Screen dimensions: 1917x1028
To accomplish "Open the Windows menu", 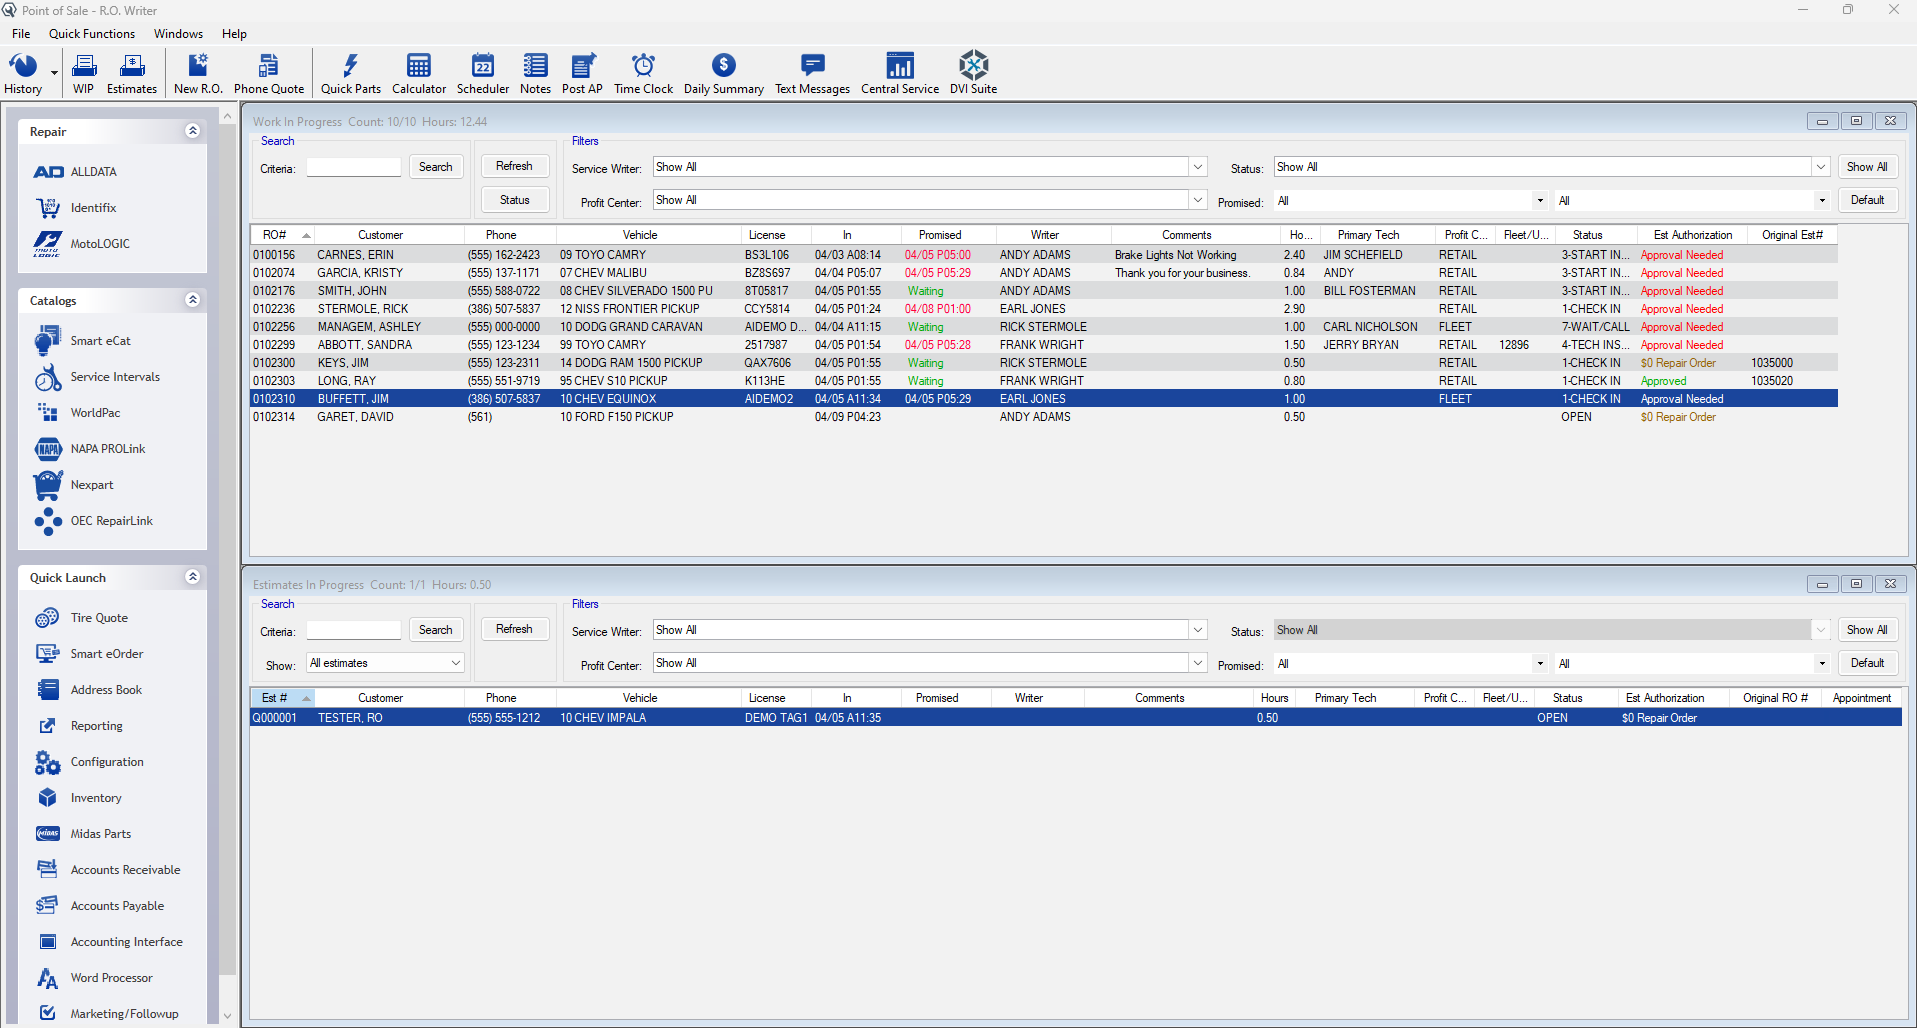I will (x=178, y=33).
